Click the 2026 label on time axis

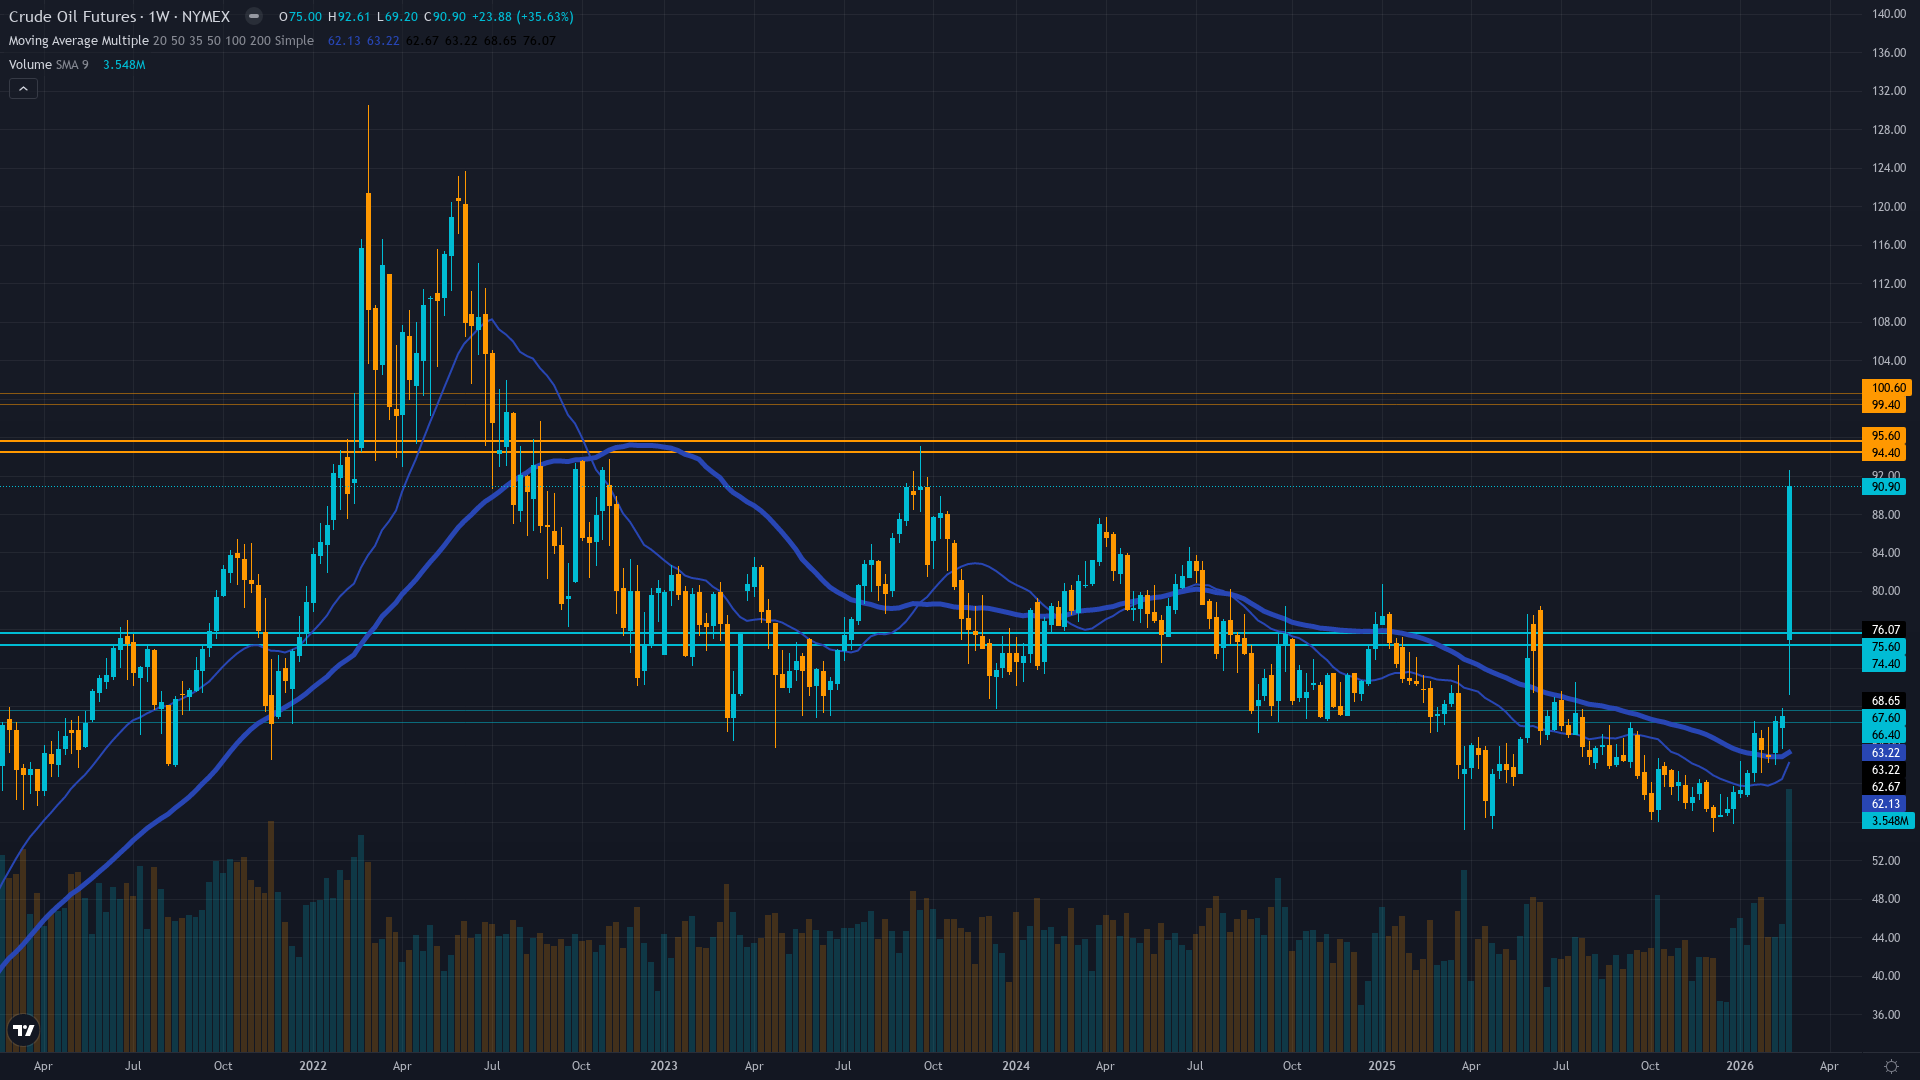coord(1740,1066)
